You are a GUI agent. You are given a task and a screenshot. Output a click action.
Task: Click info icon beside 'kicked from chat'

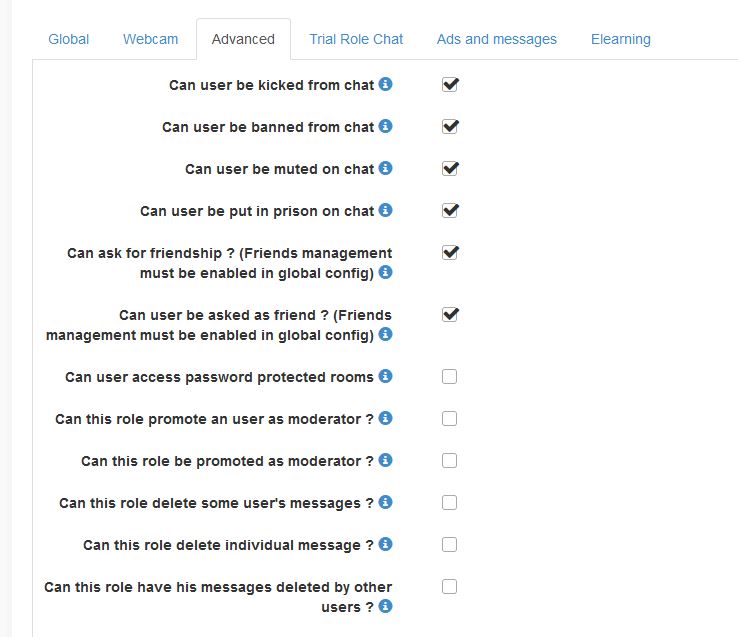pyautogui.click(x=386, y=85)
